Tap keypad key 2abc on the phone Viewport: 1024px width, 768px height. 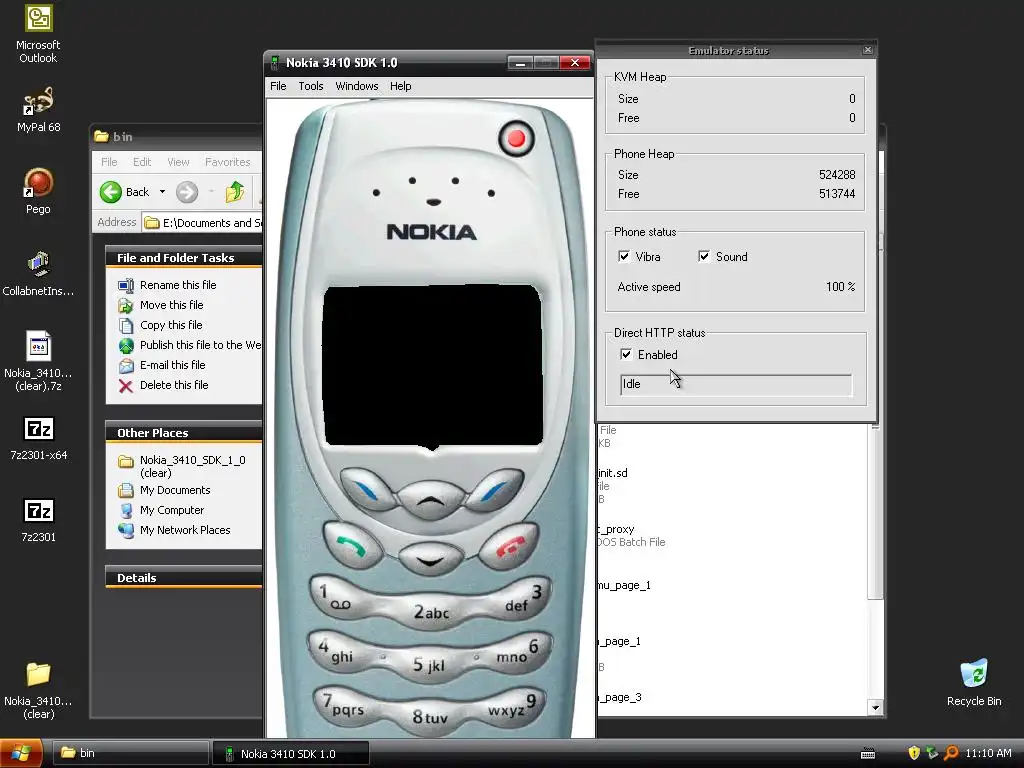pos(431,611)
